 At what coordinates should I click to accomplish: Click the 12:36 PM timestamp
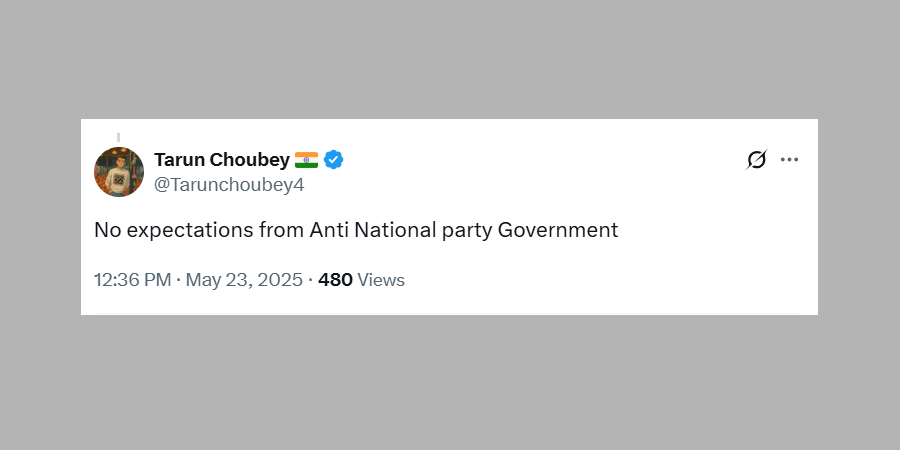(x=132, y=280)
